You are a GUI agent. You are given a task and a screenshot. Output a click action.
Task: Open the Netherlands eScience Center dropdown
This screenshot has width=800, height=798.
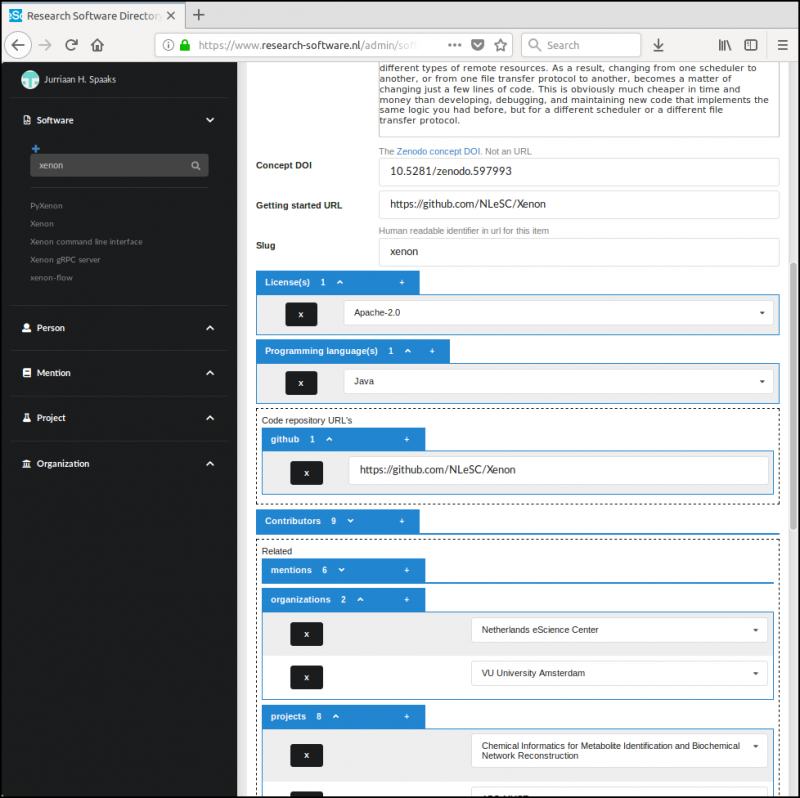[x=619, y=630]
